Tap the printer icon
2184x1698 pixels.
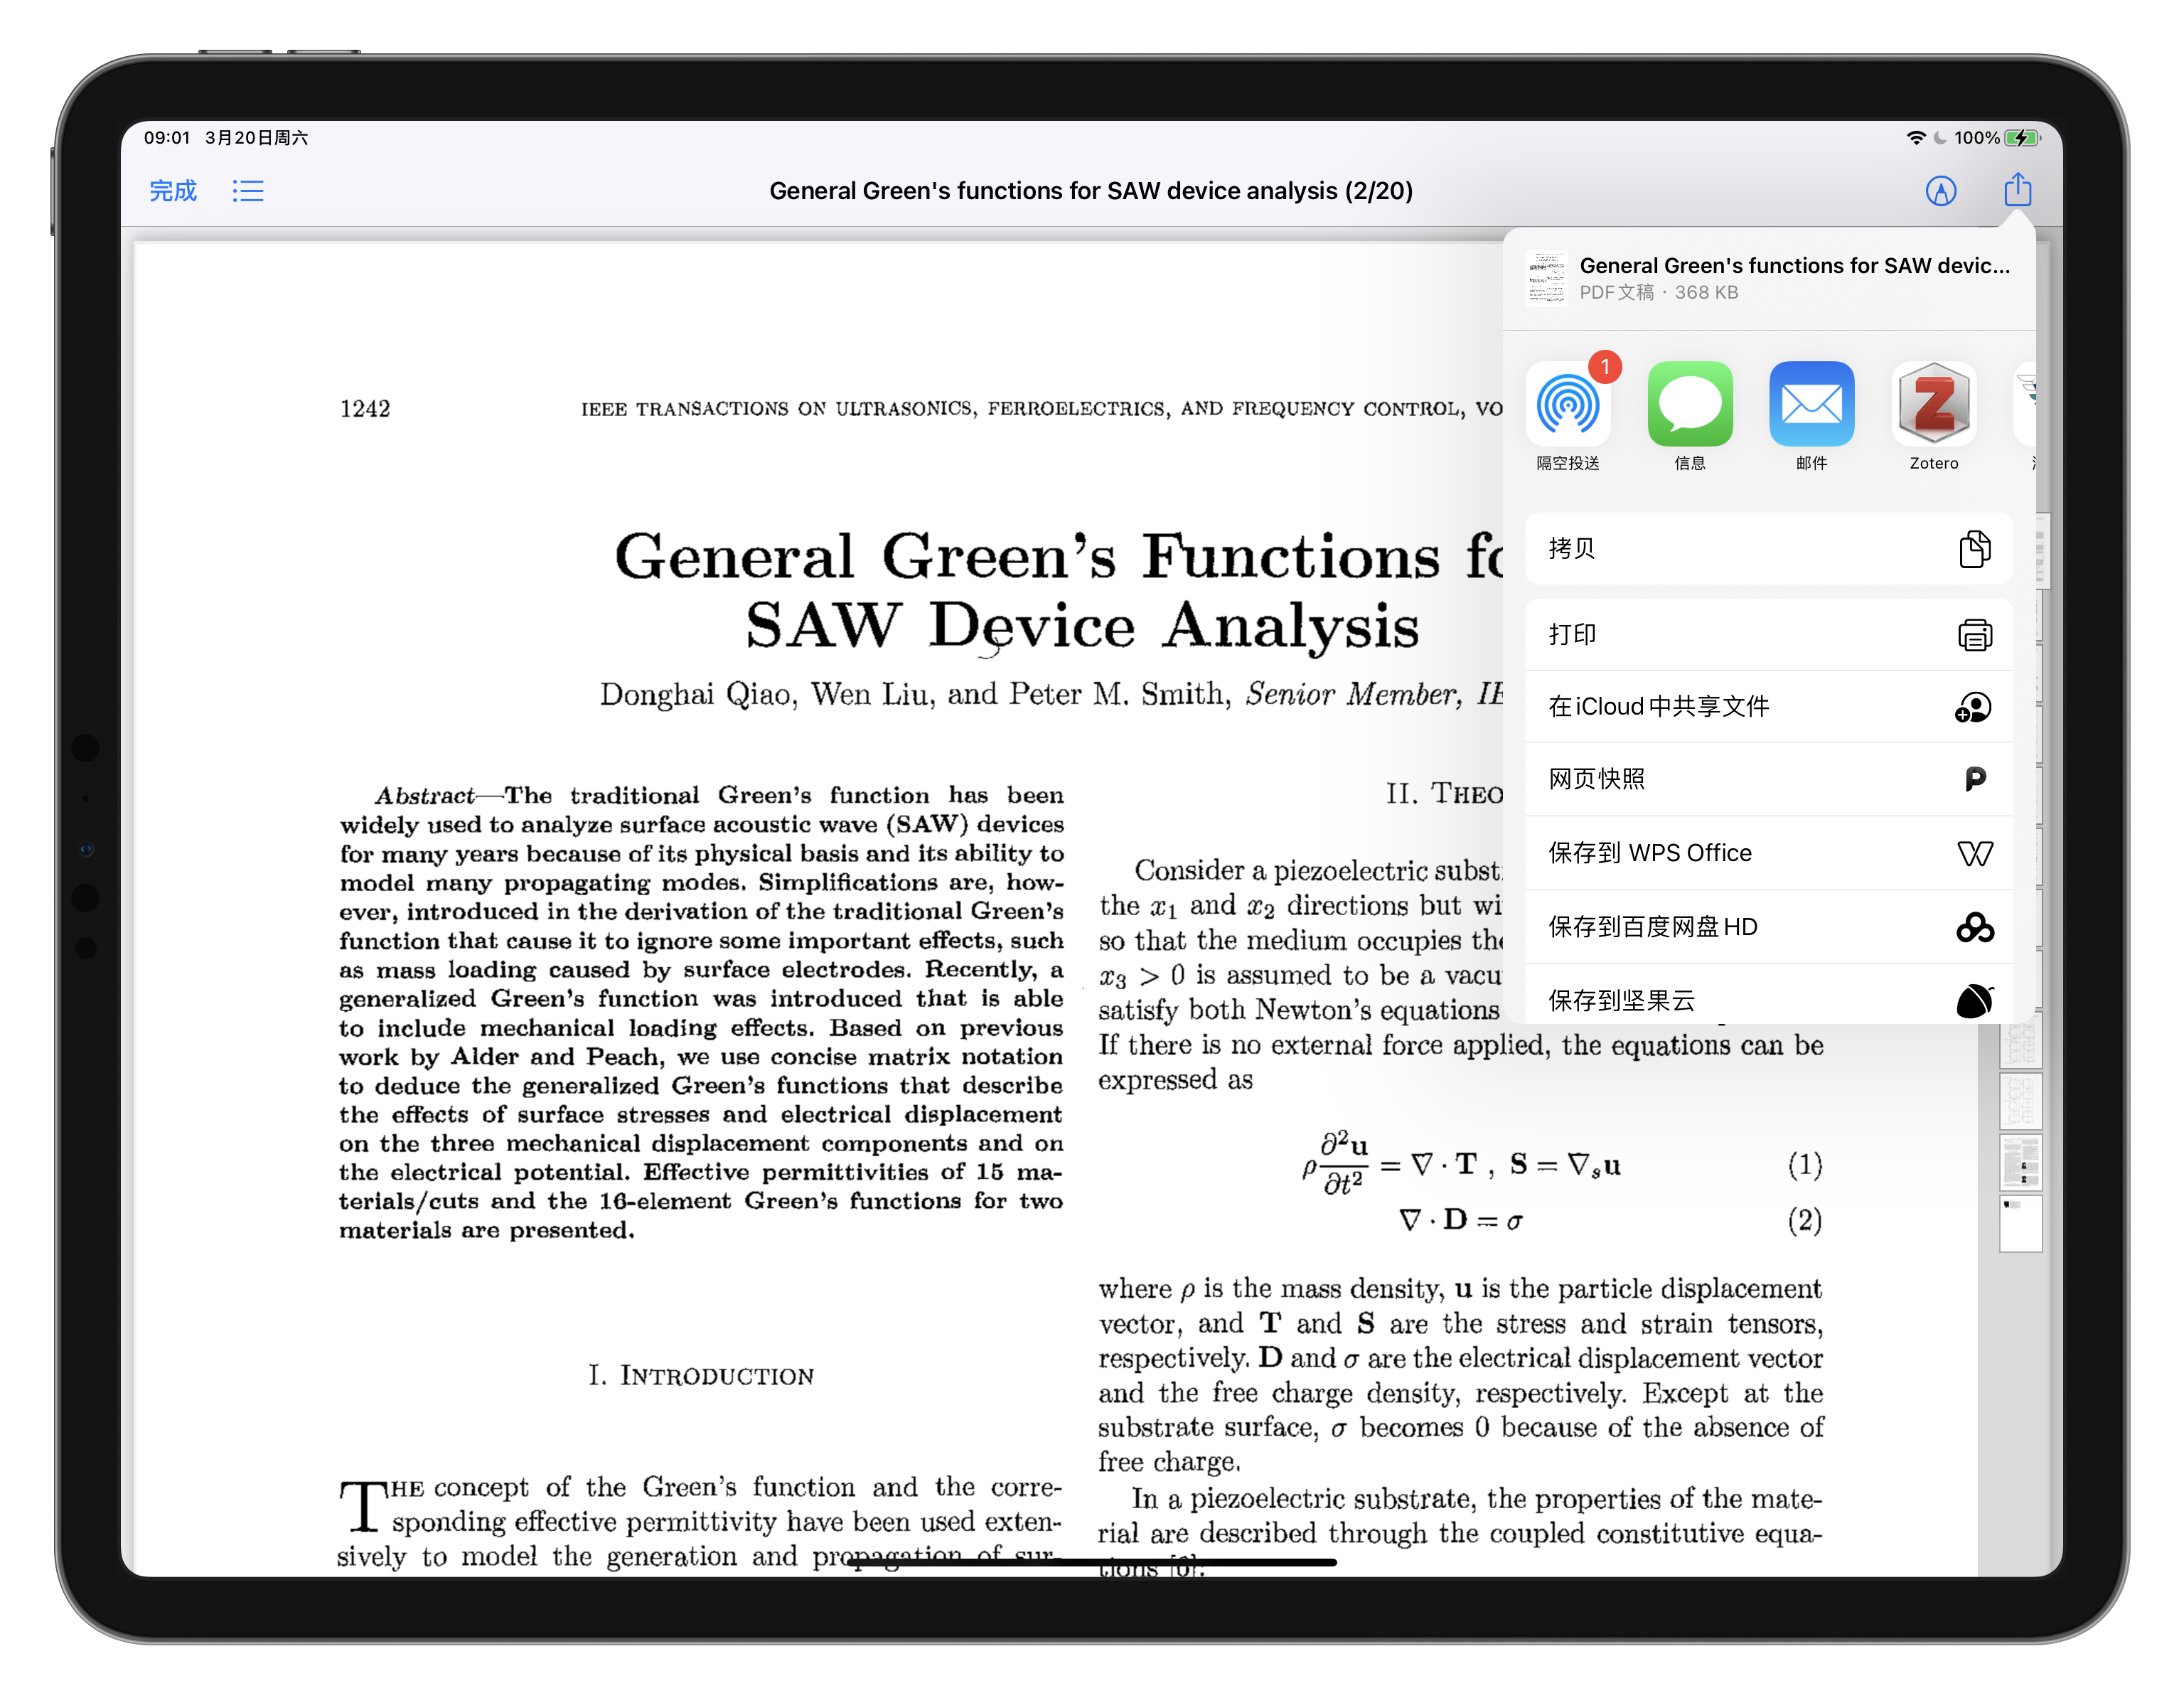point(1974,634)
